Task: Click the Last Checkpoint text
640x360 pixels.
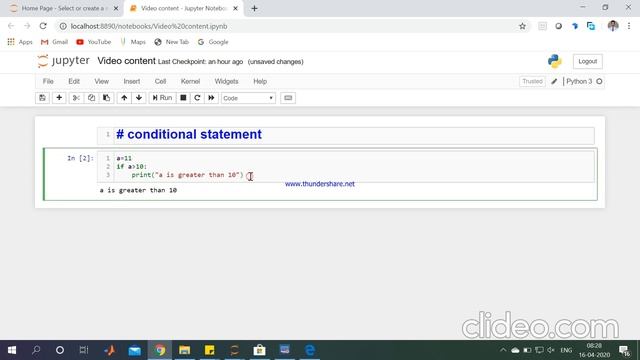Action: [x=200, y=62]
